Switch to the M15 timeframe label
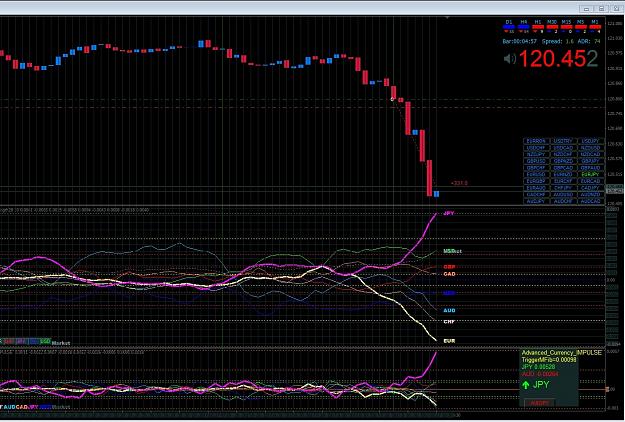 click(x=566, y=22)
